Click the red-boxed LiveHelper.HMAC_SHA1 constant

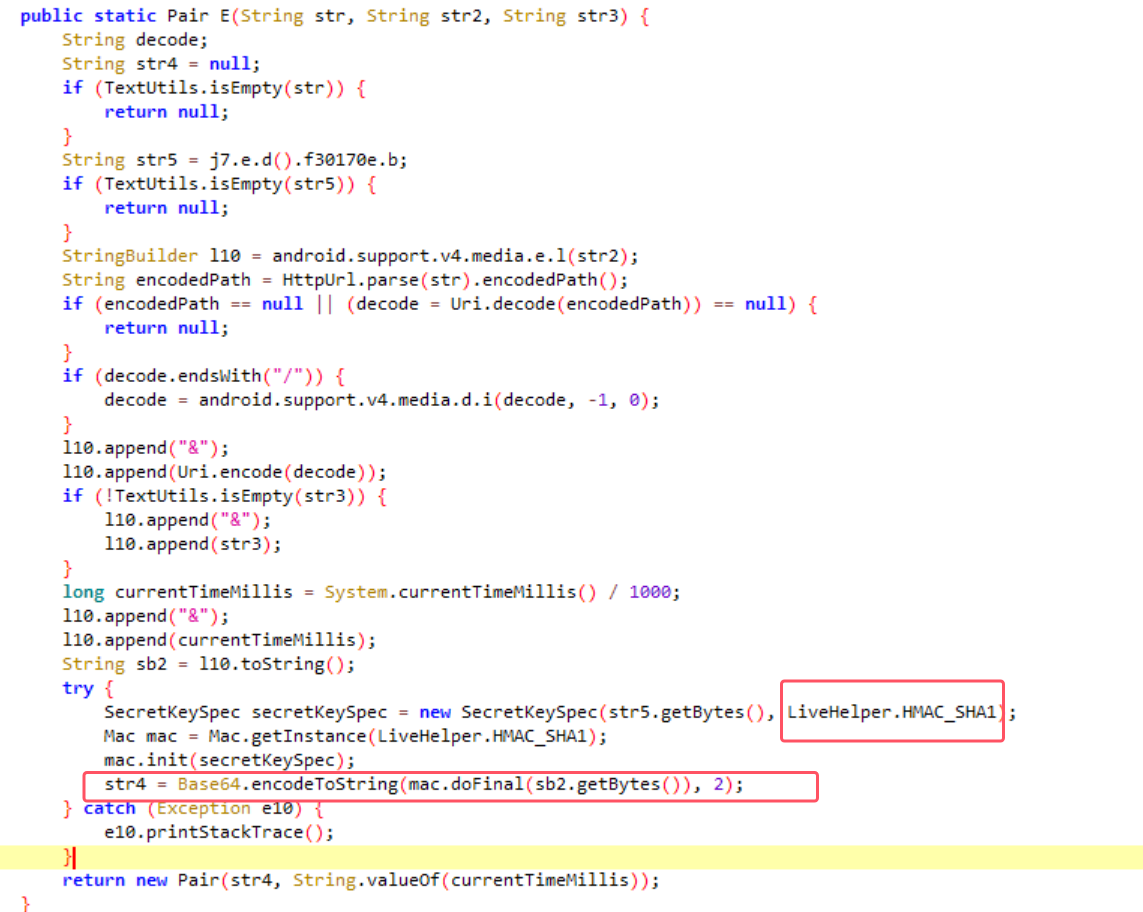tap(892, 712)
